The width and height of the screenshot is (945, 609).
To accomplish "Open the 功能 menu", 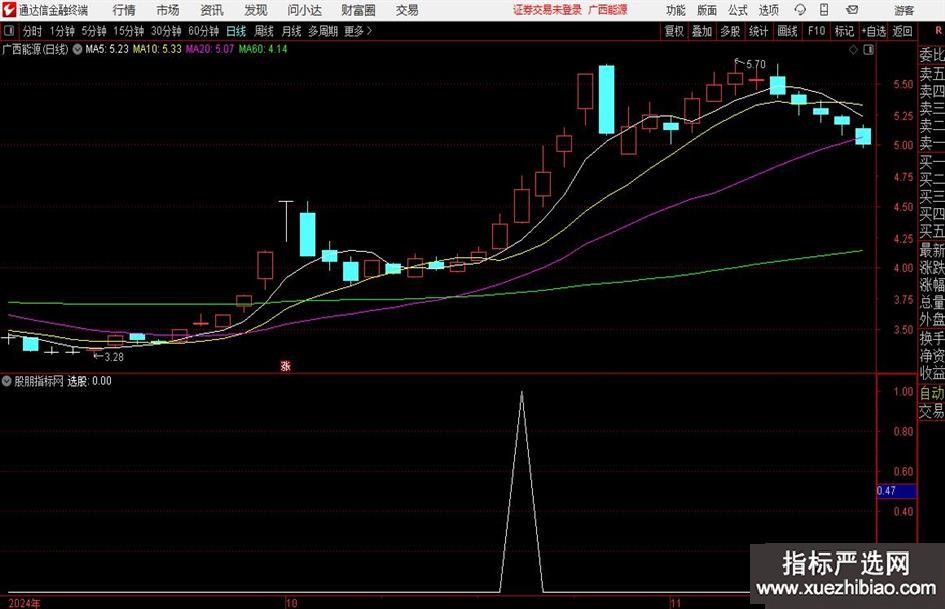I will point(676,10).
